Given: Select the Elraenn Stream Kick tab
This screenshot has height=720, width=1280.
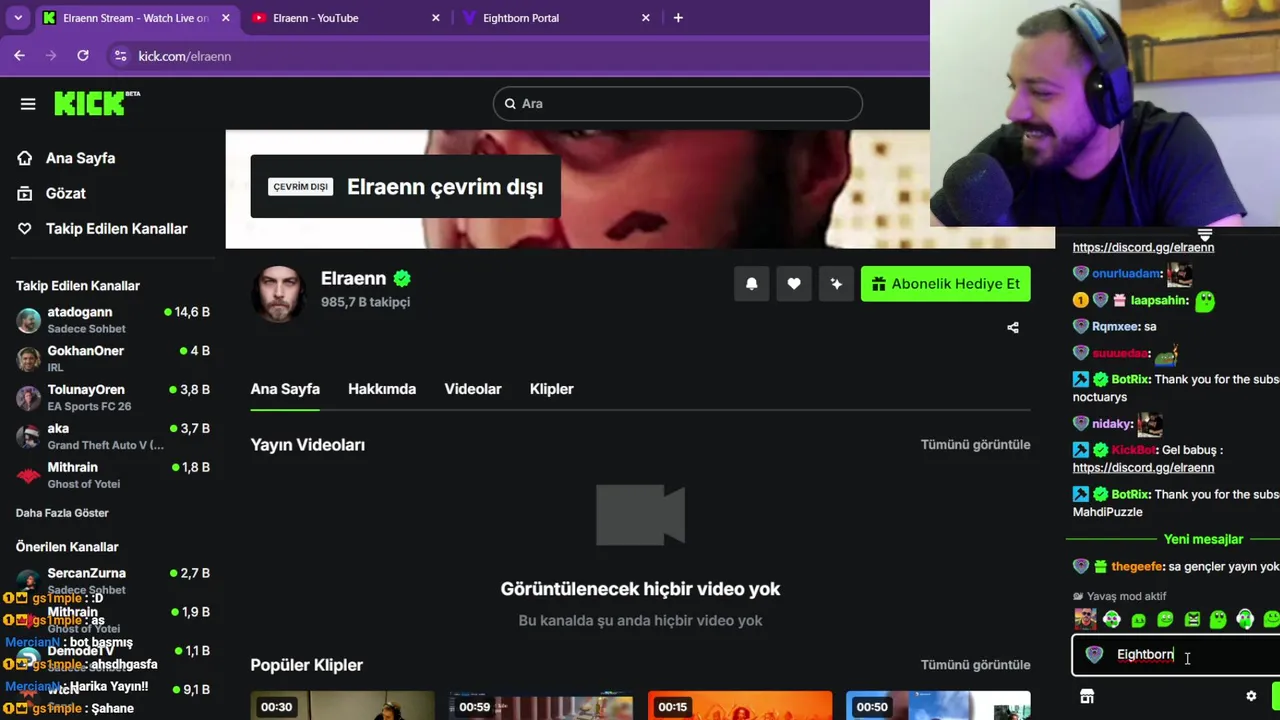Looking at the screenshot, I should tap(136, 18).
